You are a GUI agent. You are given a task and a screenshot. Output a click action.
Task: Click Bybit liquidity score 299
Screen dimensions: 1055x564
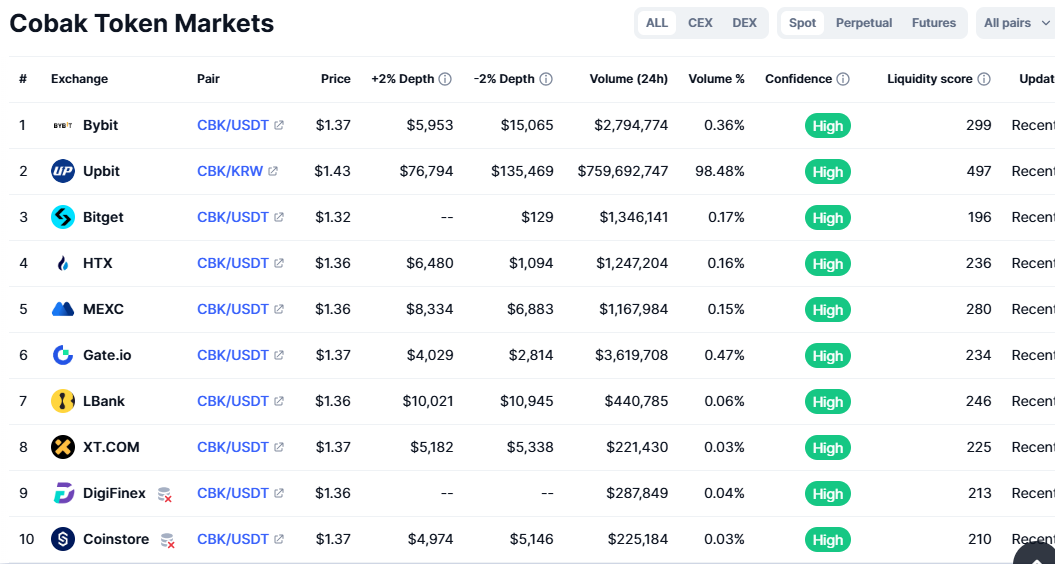(x=979, y=125)
